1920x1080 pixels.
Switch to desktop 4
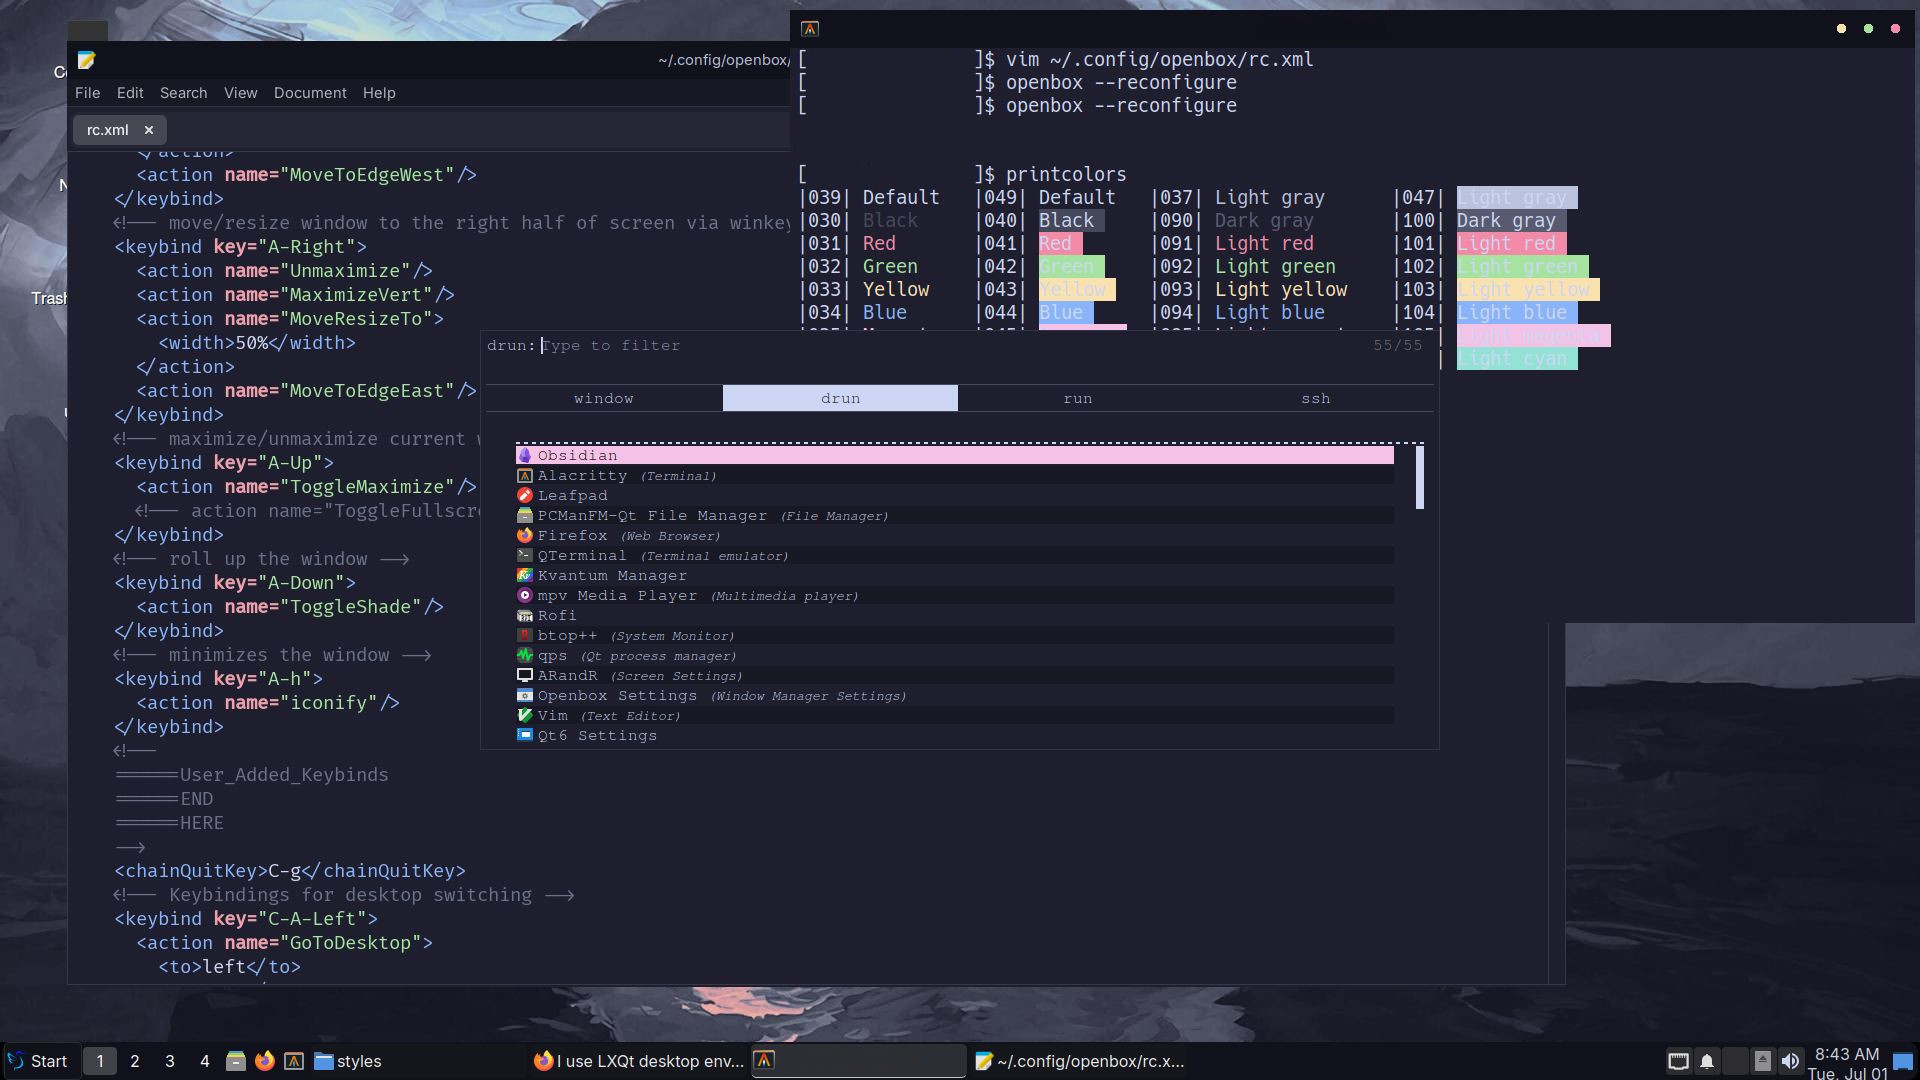[205, 1061]
